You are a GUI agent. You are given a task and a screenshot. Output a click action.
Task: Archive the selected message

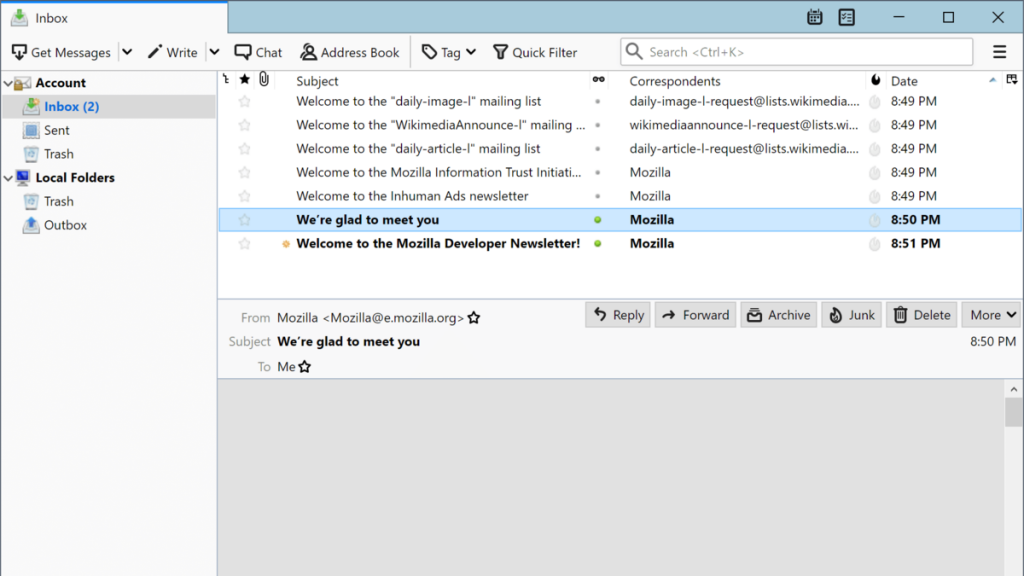pyautogui.click(x=779, y=314)
